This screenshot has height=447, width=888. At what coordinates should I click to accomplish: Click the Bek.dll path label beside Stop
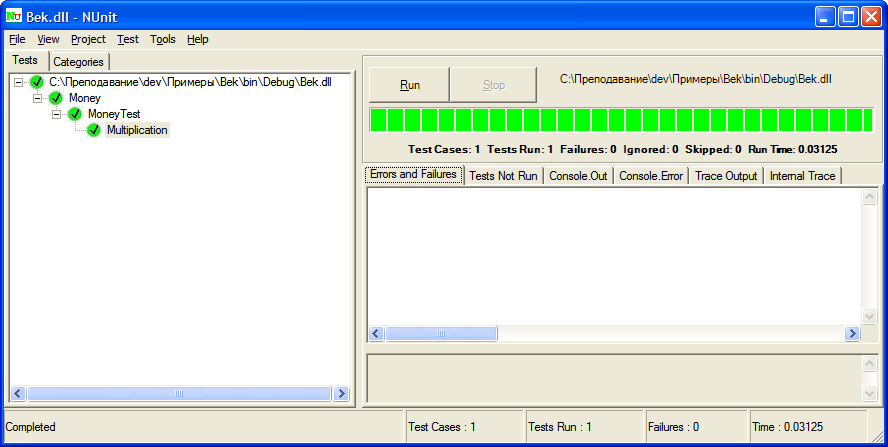[695, 79]
